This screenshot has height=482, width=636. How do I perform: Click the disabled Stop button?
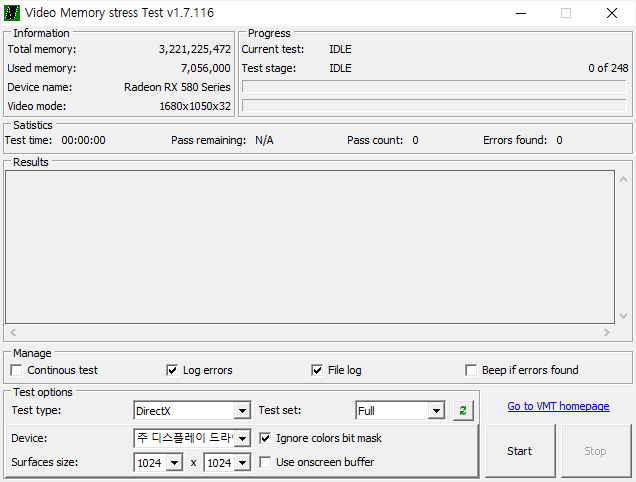pos(595,451)
